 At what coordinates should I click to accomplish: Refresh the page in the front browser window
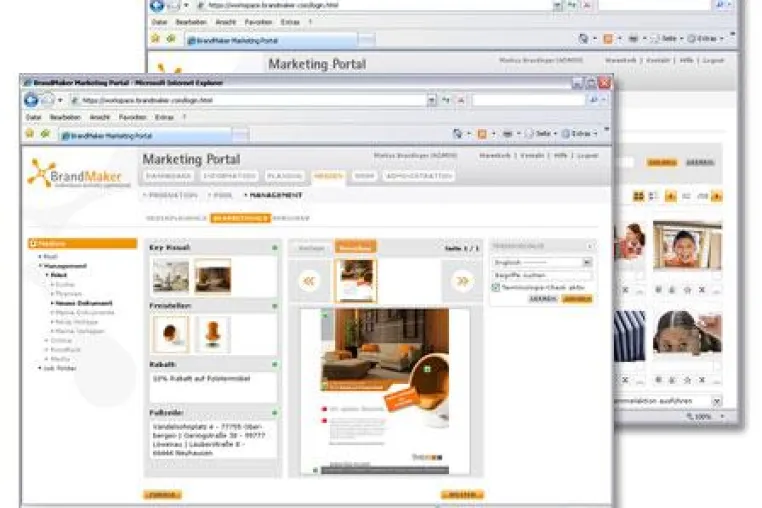(446, 100)
